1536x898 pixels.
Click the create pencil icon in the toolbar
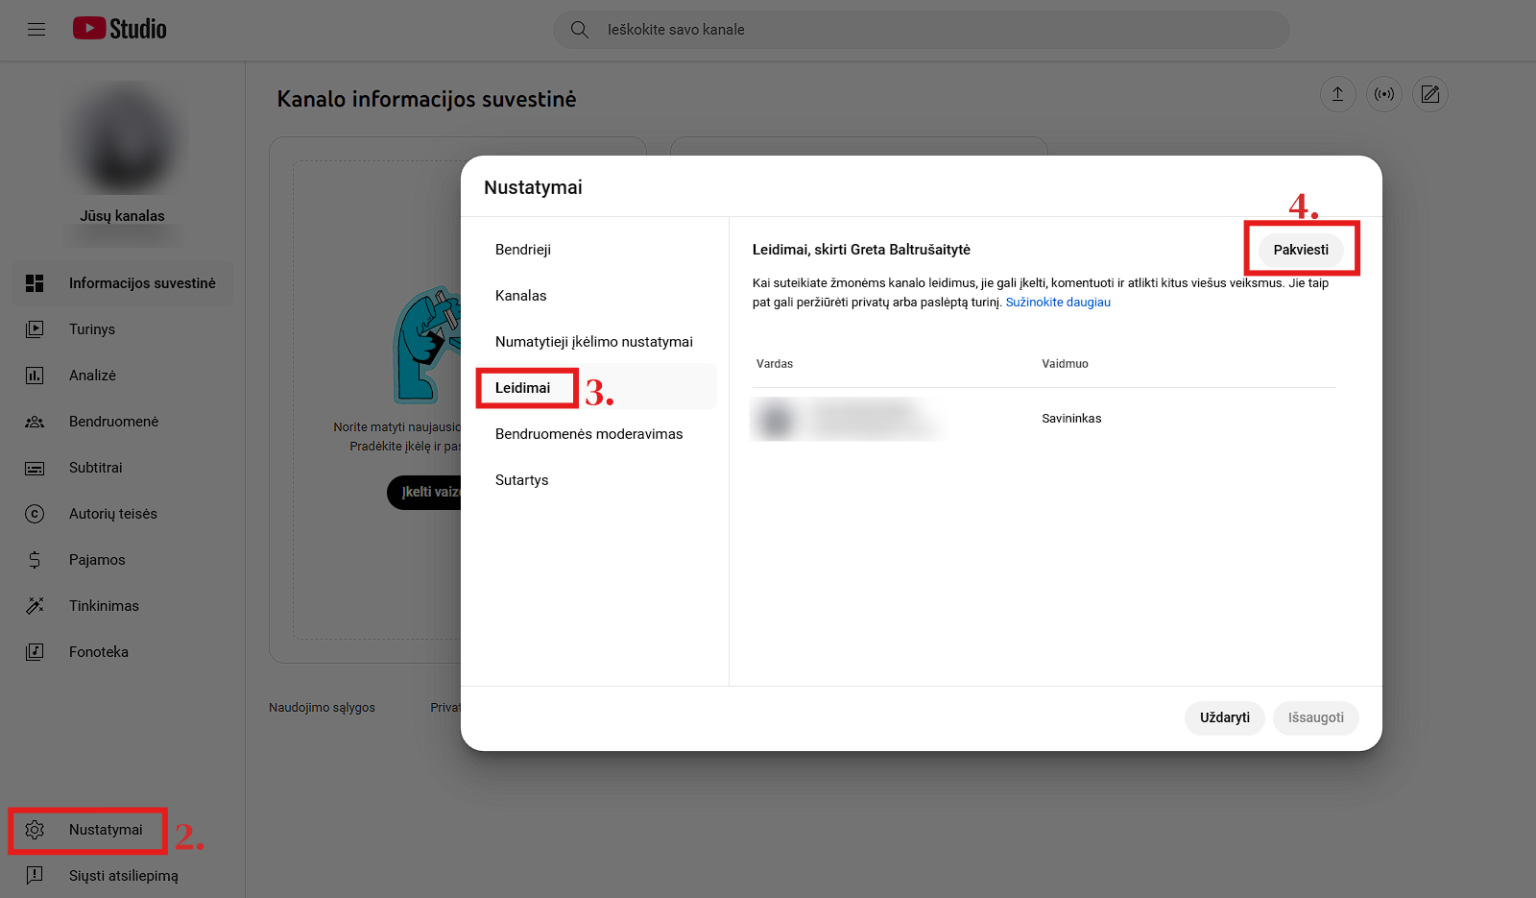(x=1430, y=93)
